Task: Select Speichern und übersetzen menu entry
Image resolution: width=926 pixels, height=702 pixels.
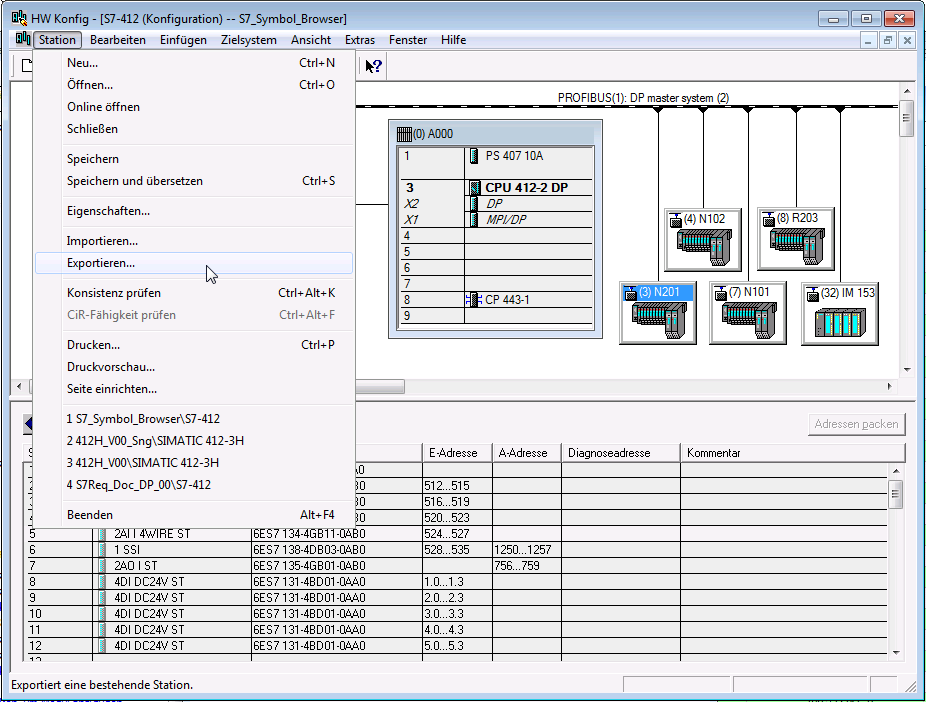Action: click(135, 181)
